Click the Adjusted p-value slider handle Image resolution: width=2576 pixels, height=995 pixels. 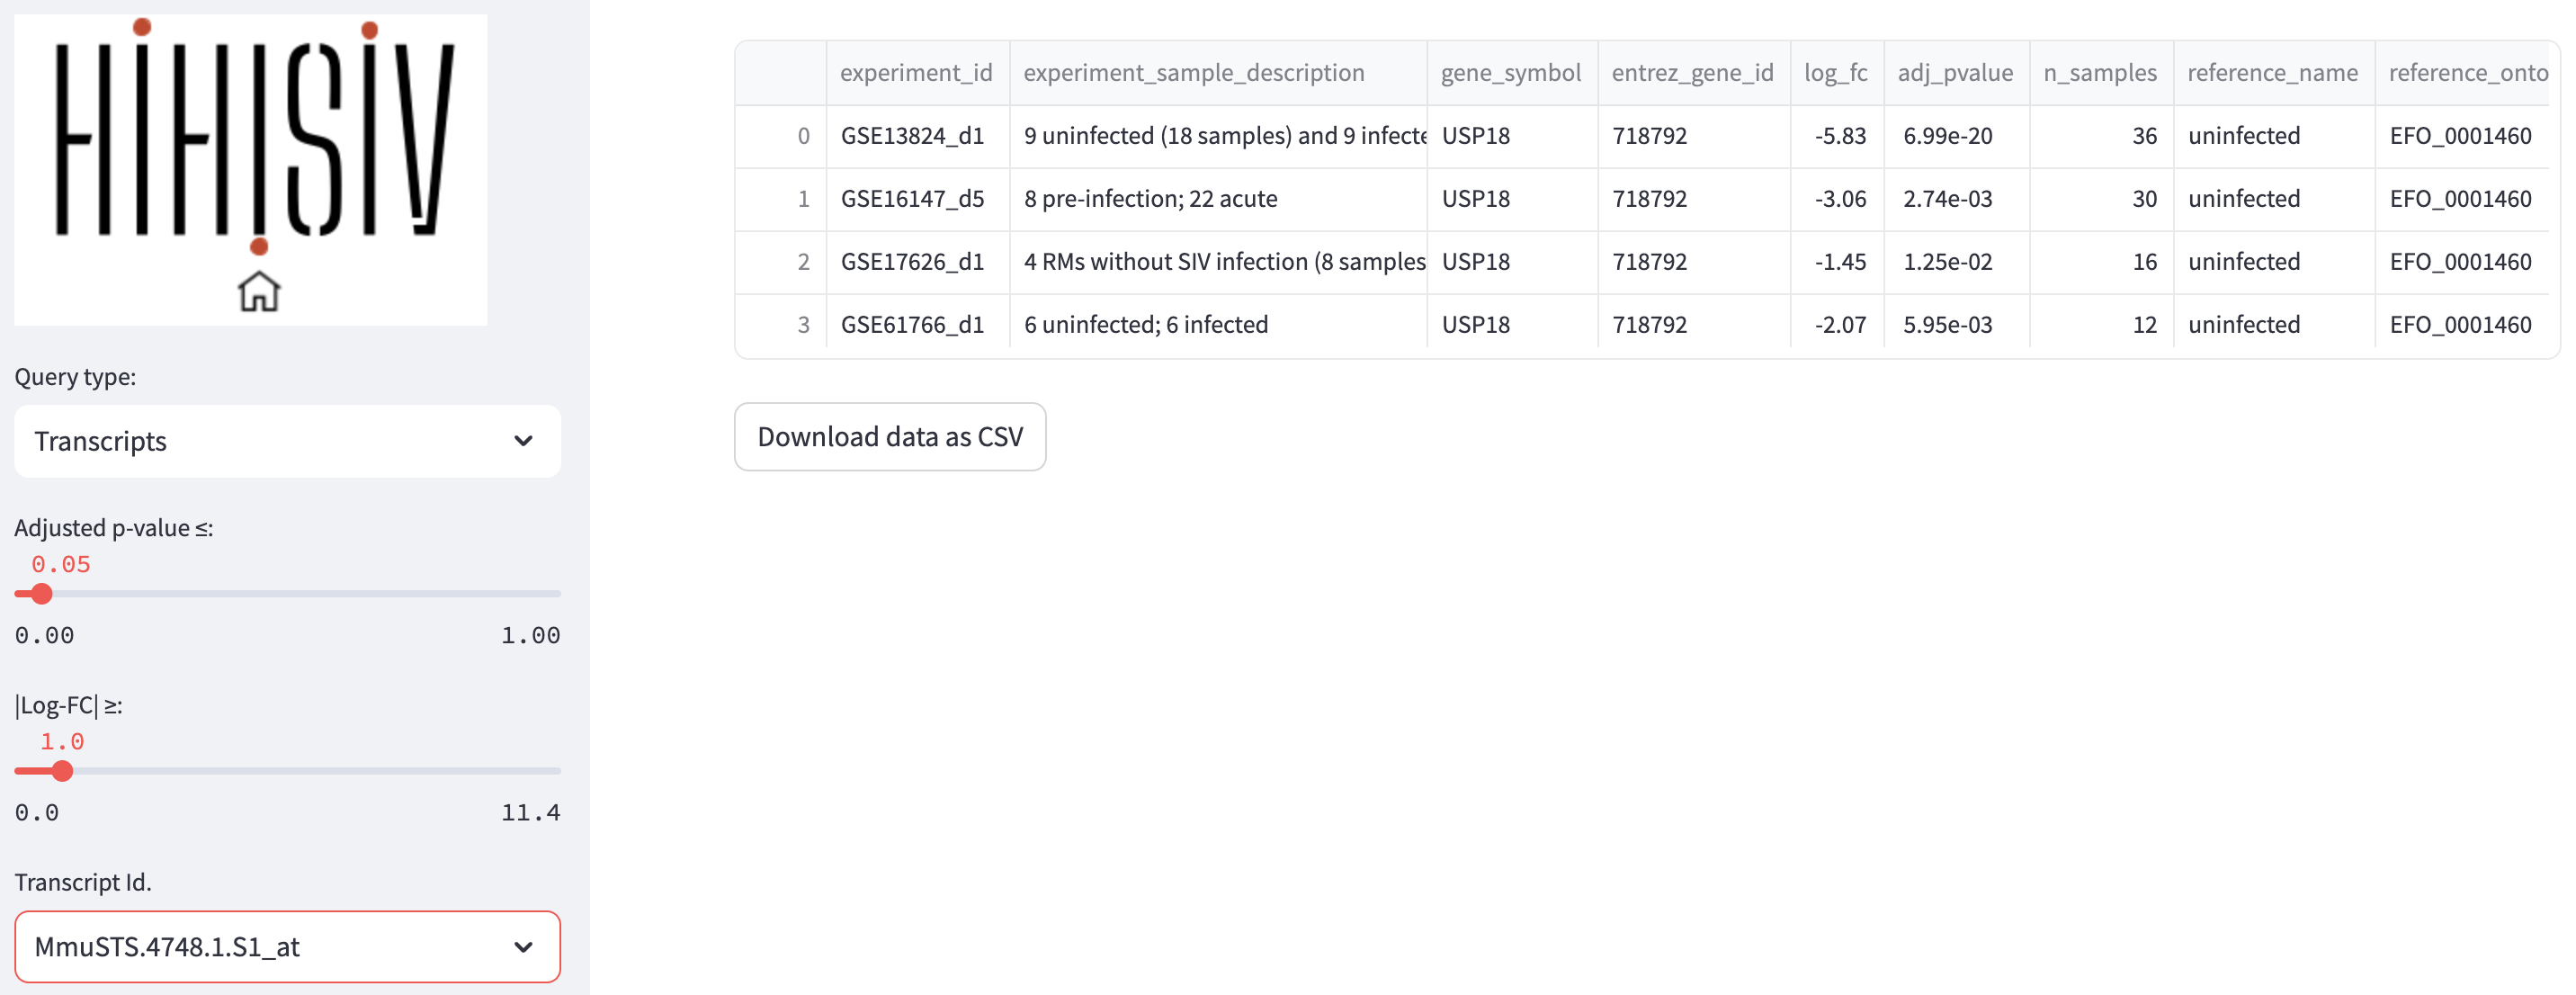tap(41, 593)
